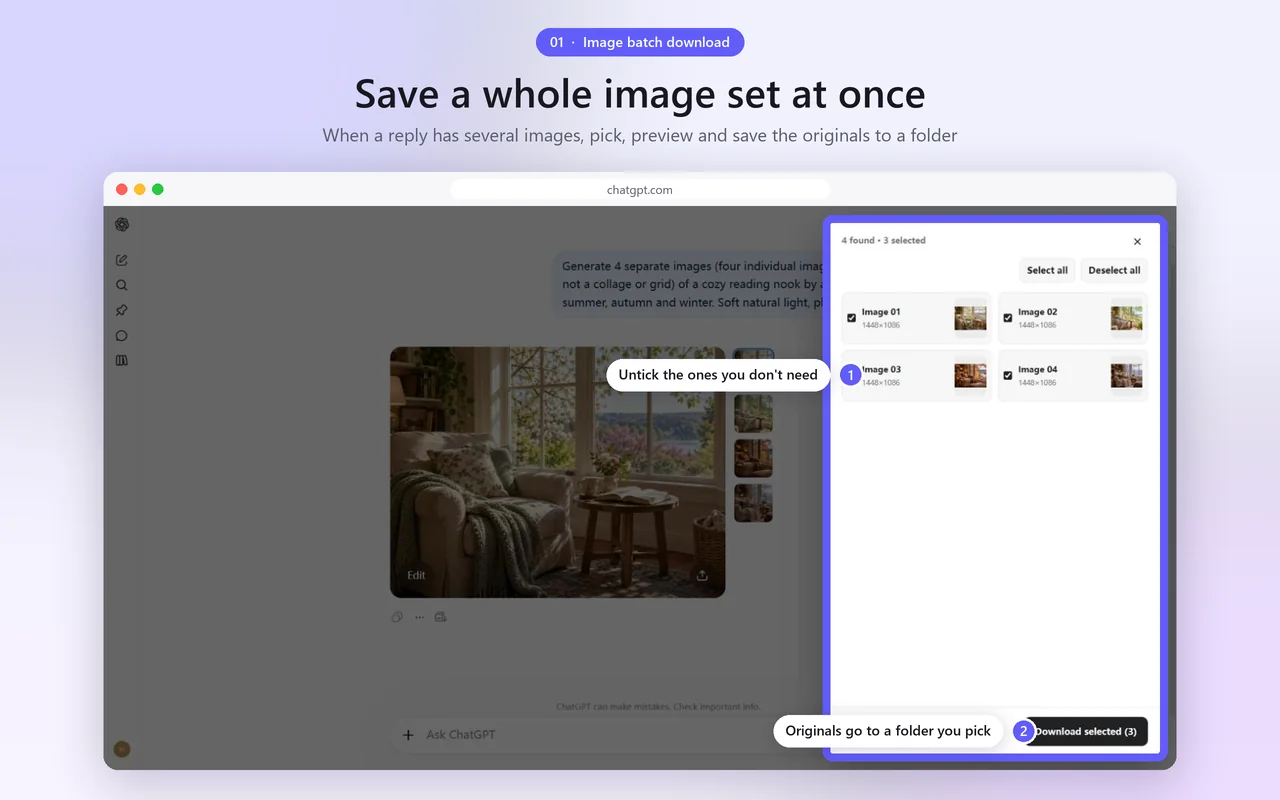This screenshot has width=1280, height=800.
Task: Click the "Image 01" label
Action: click(x=881, y=312)
